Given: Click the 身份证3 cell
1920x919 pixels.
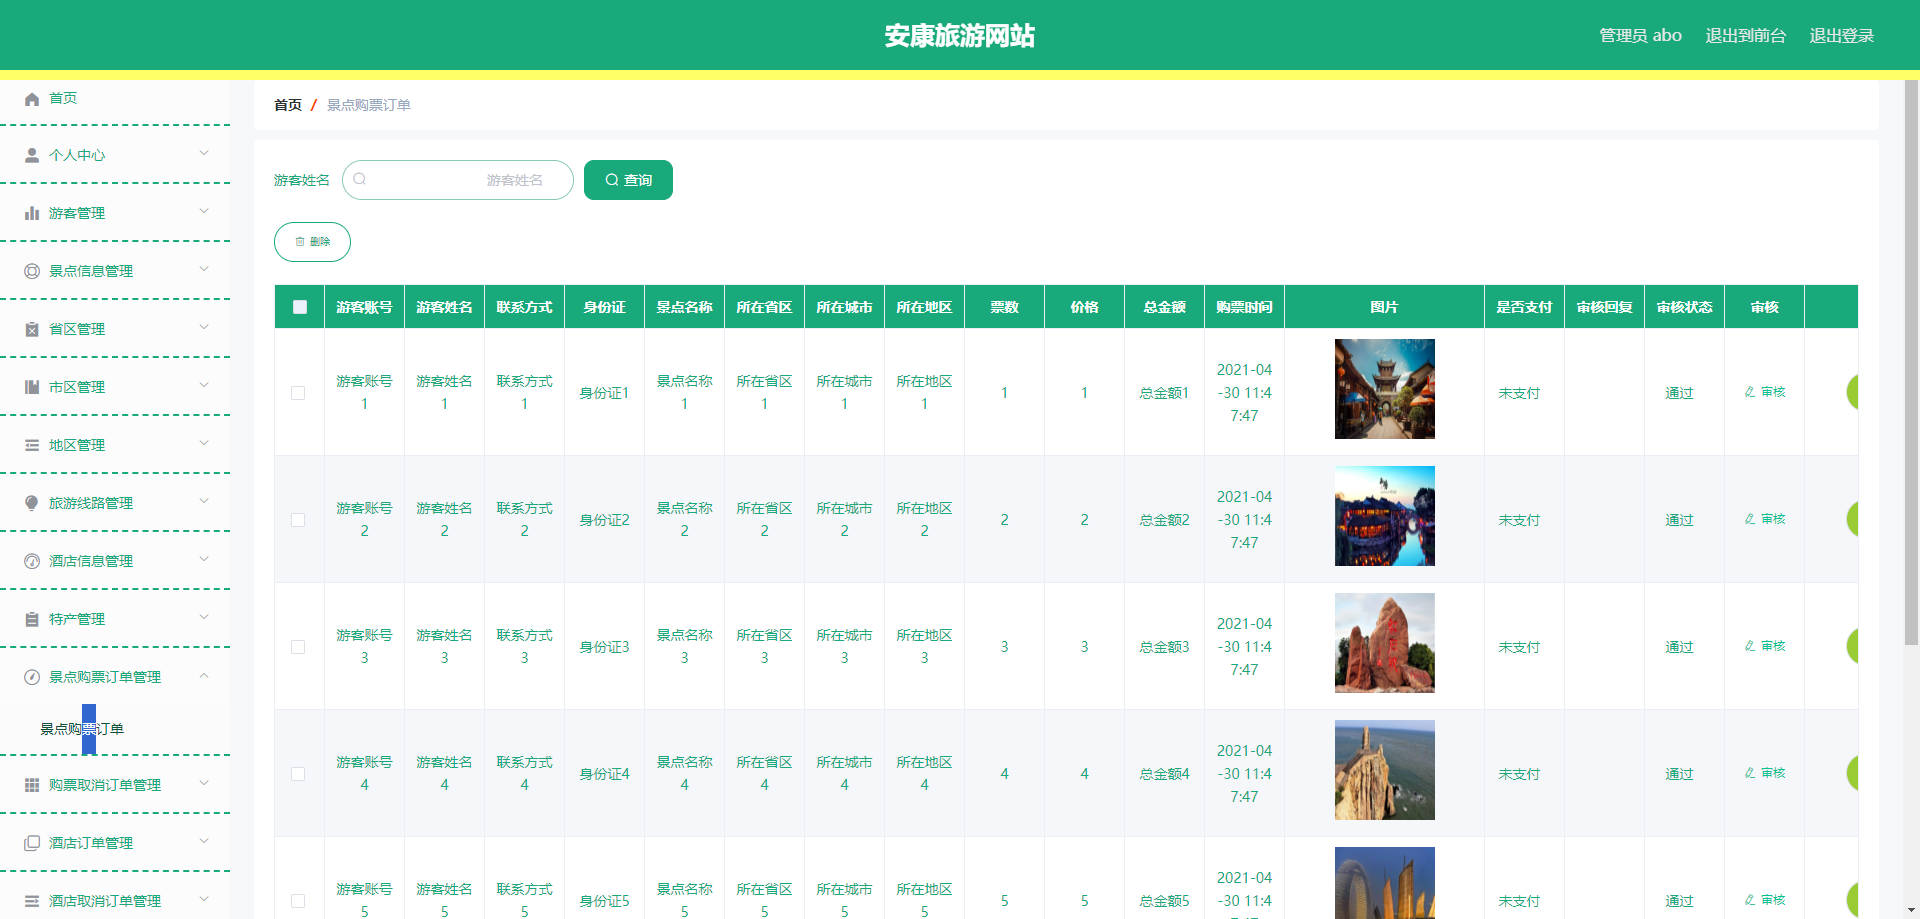Looking at the screenshot, I should pyautogui.click(x=604, y=647).
